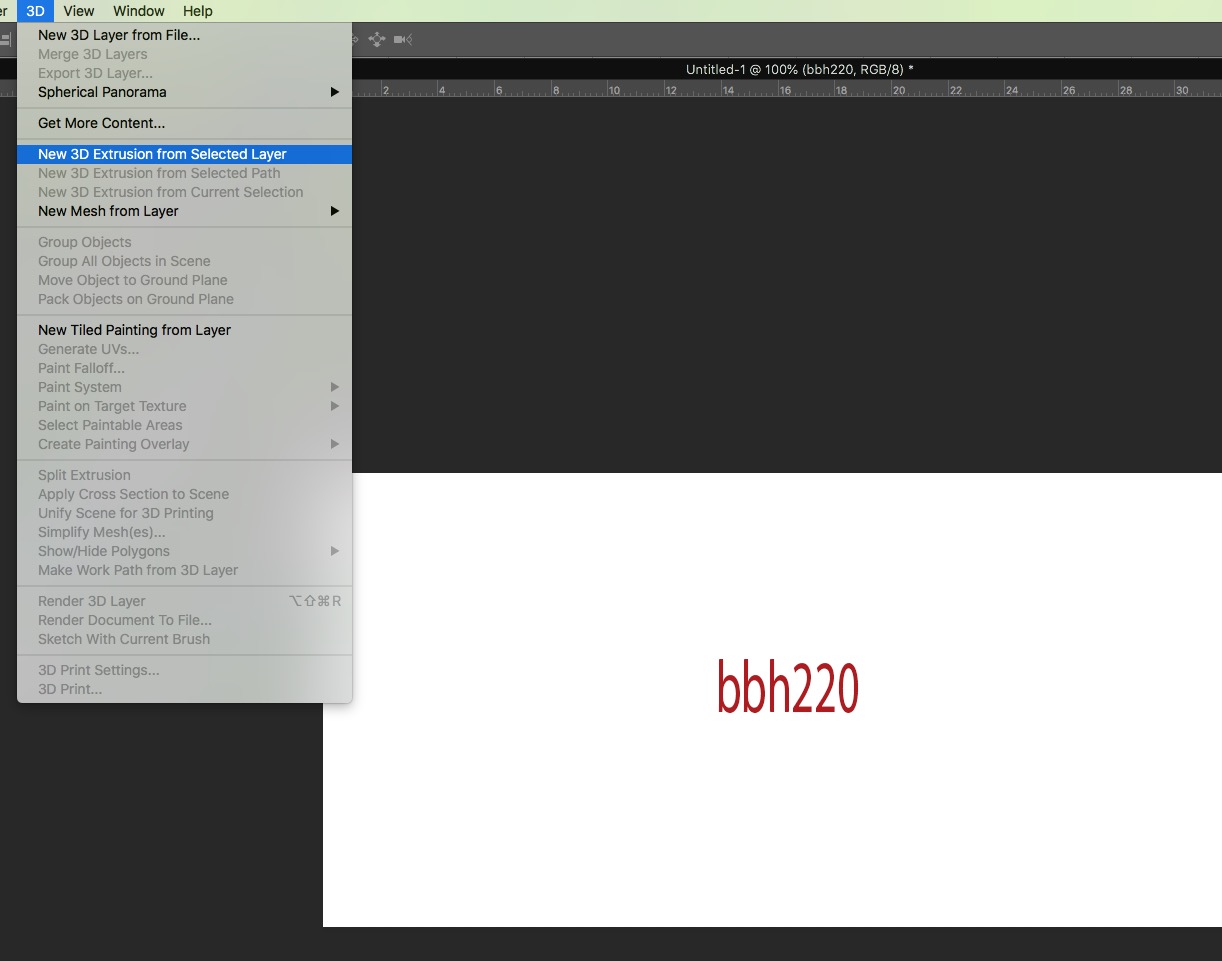This screenshot has height=961, width=1222.
Task: Expand arrow beside Spherical Panorama
Action: pos(335,92)
